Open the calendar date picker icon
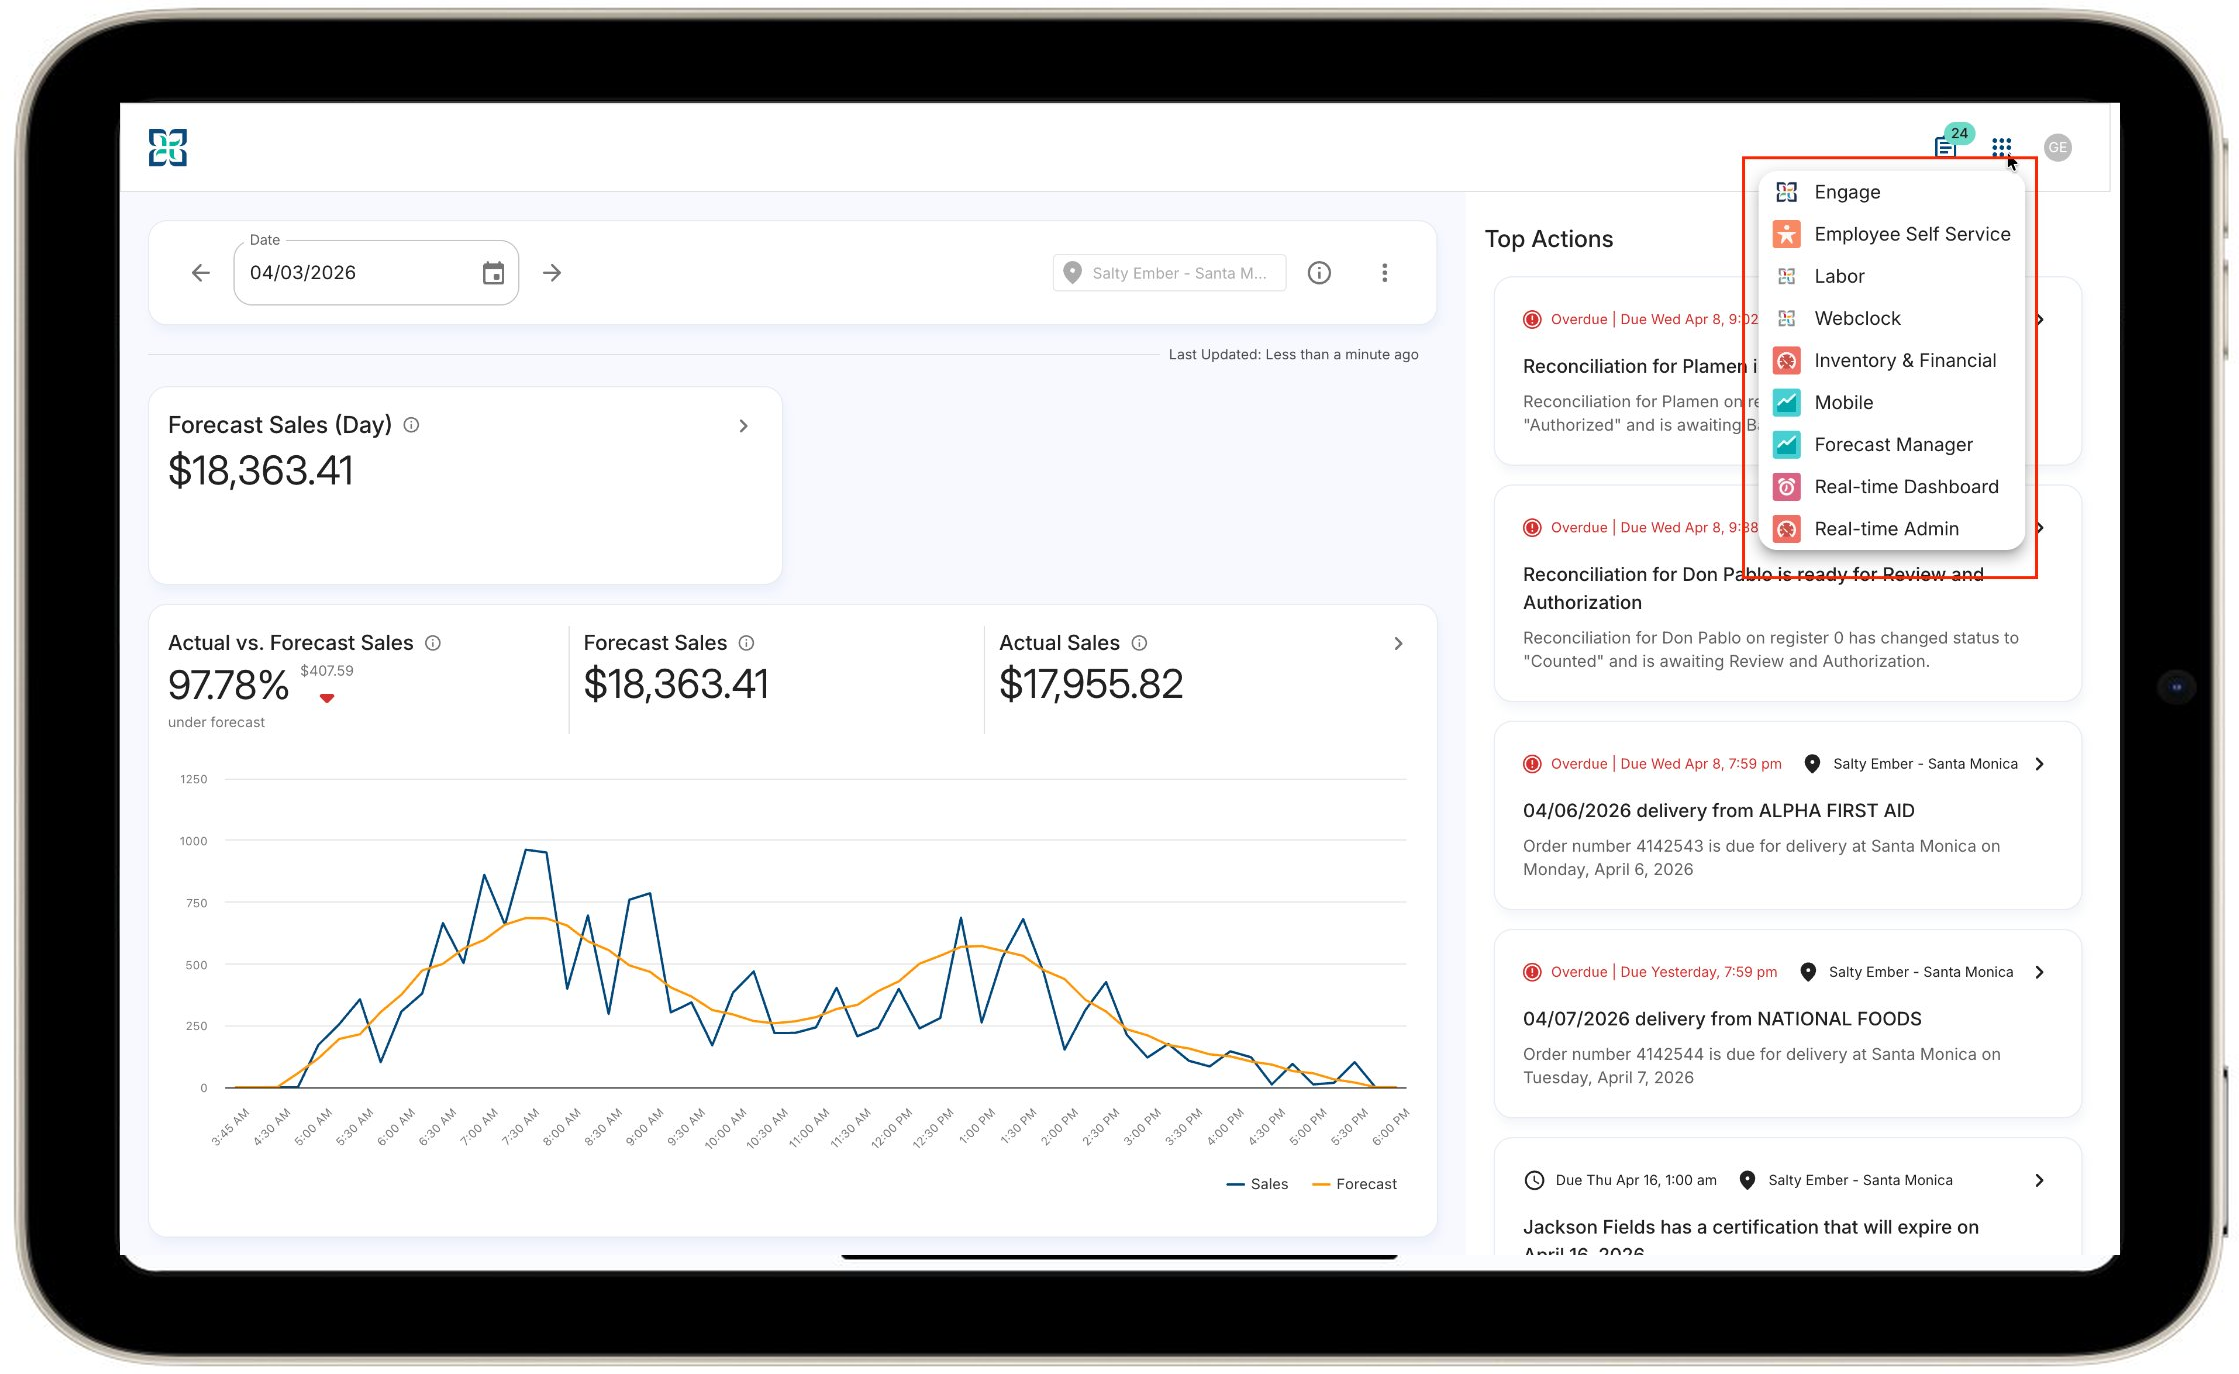Screen dimensions: 2239x1374 click(493, 273)
